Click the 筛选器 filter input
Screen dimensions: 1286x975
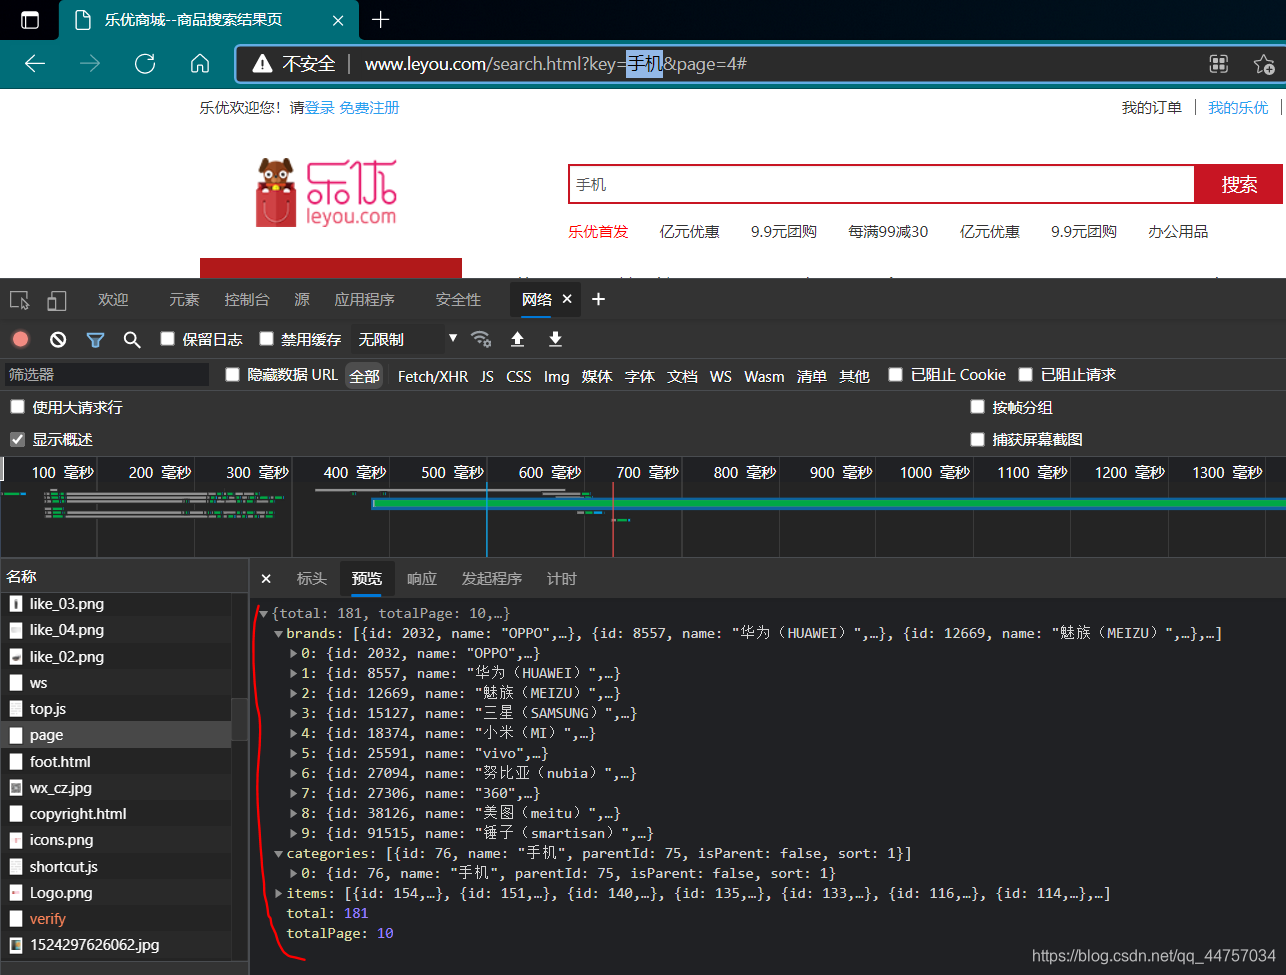coord(107,374)
